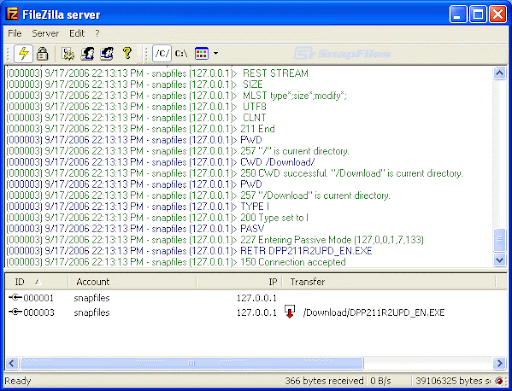The image size is (512, 391).
Task: Click the log line 'PASV'
Action: click(135, 229)
